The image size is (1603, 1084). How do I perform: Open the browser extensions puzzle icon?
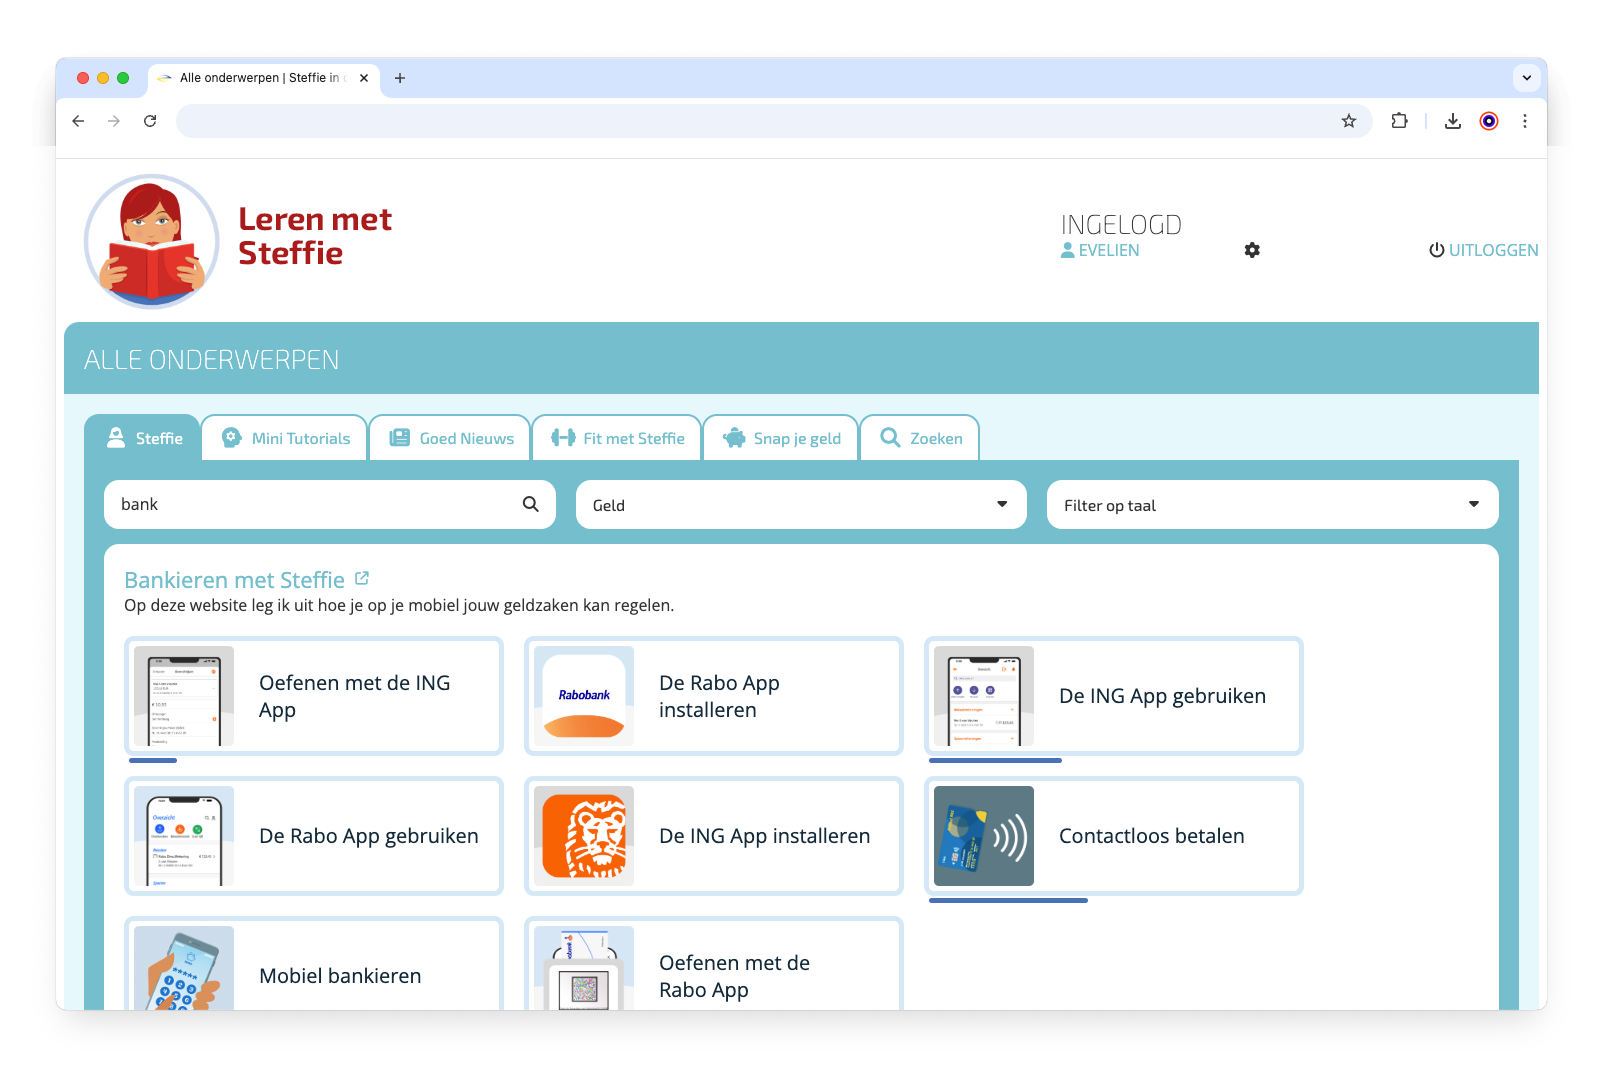pos(1399,121)
